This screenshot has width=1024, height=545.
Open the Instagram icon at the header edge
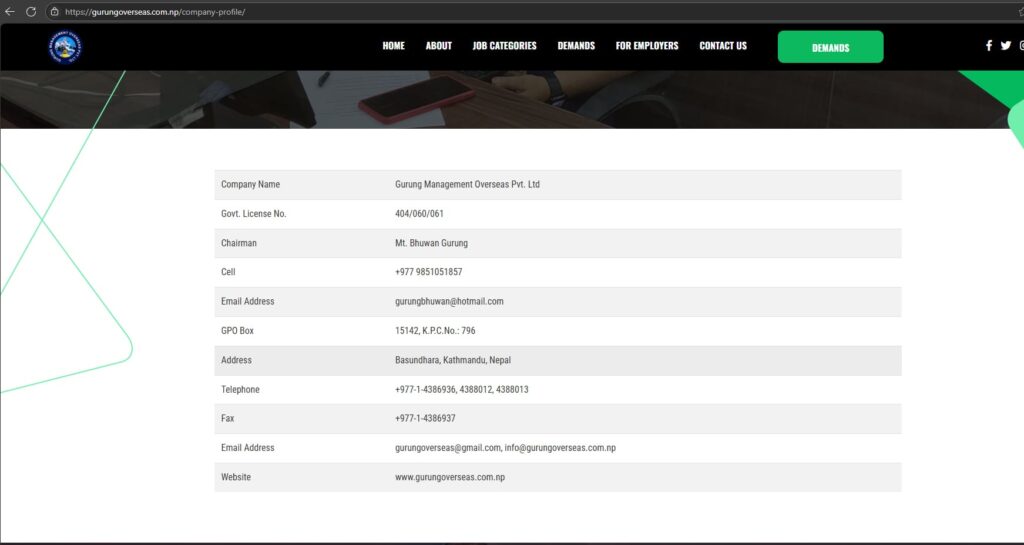1021,46
